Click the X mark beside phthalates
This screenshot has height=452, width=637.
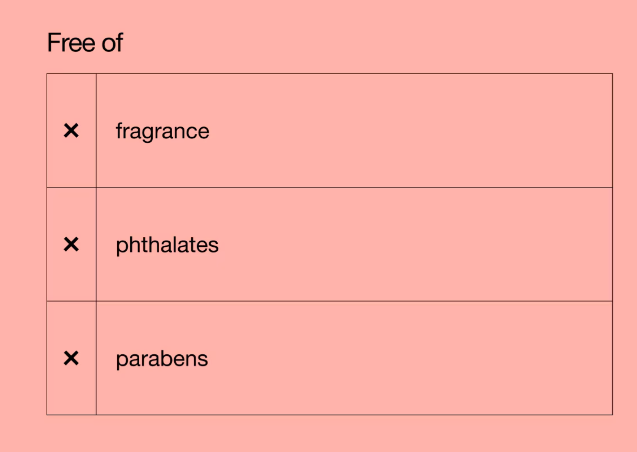click(x=71, y=245)
